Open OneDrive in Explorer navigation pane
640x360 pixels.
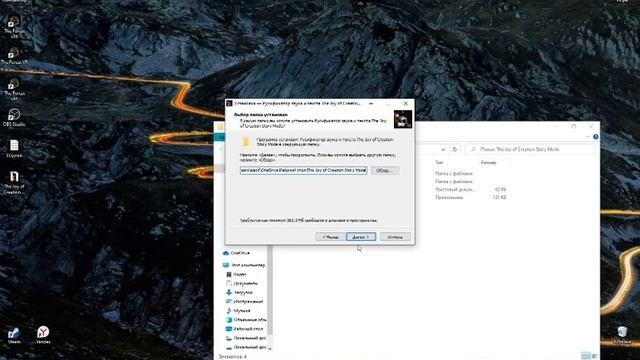240,253
